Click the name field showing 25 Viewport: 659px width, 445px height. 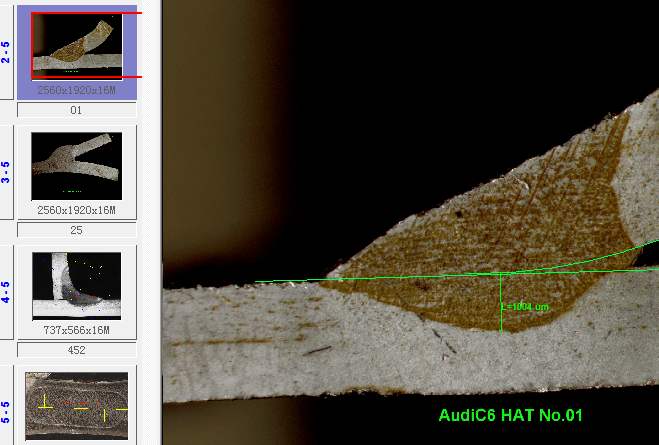click(76, 230)
